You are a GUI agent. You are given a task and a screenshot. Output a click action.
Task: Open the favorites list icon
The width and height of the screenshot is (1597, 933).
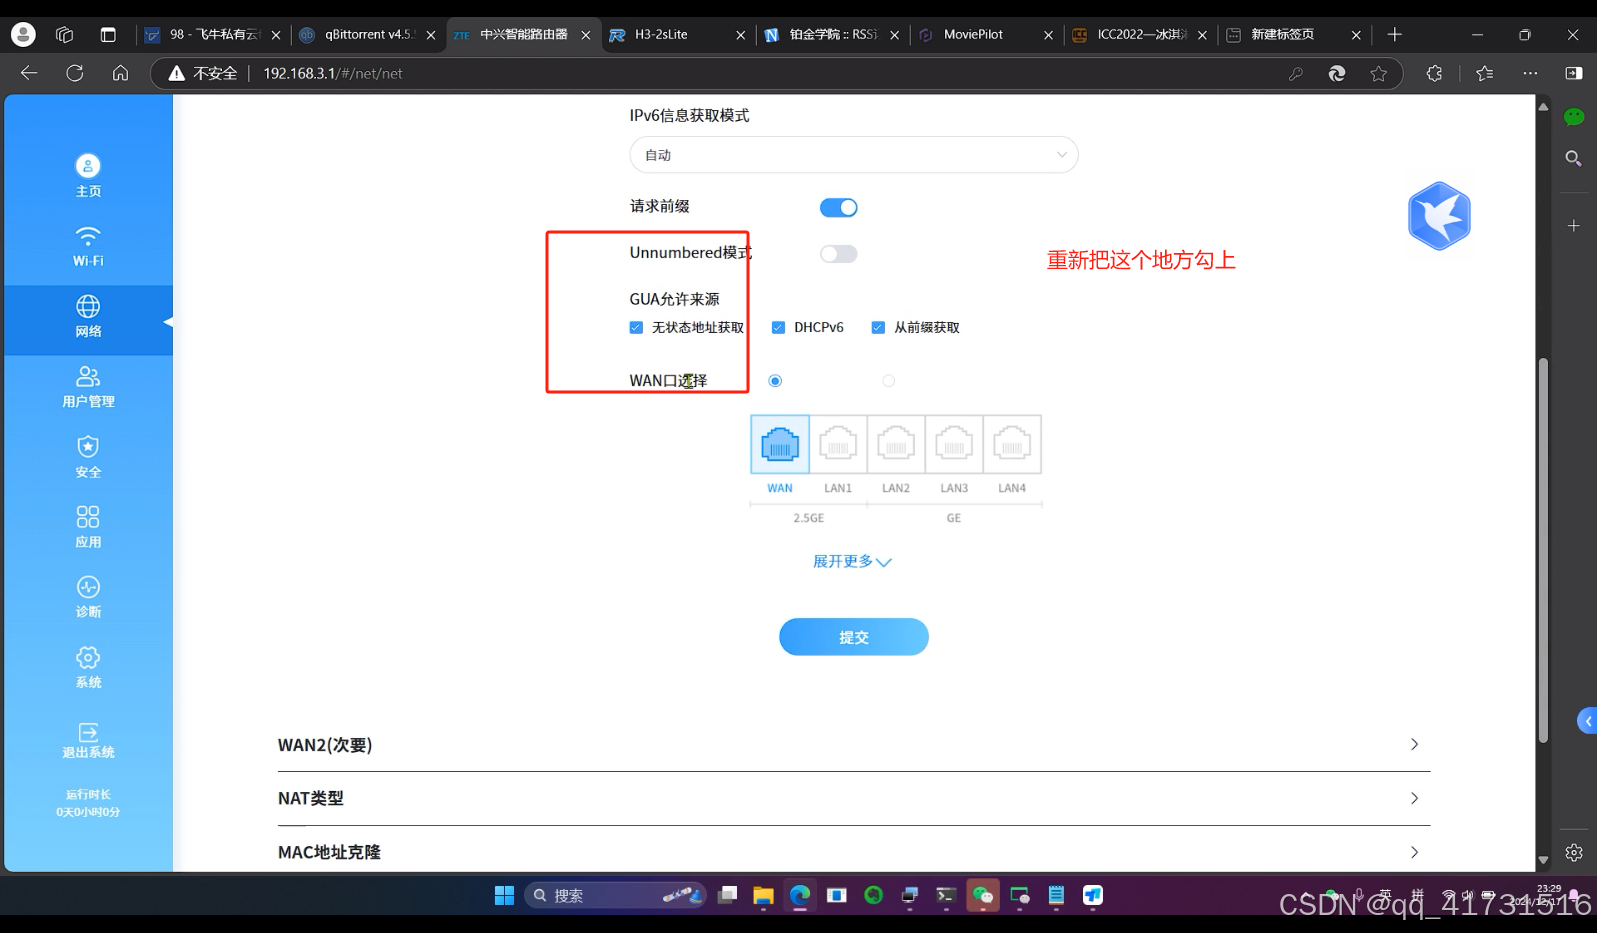point(1485,73)
